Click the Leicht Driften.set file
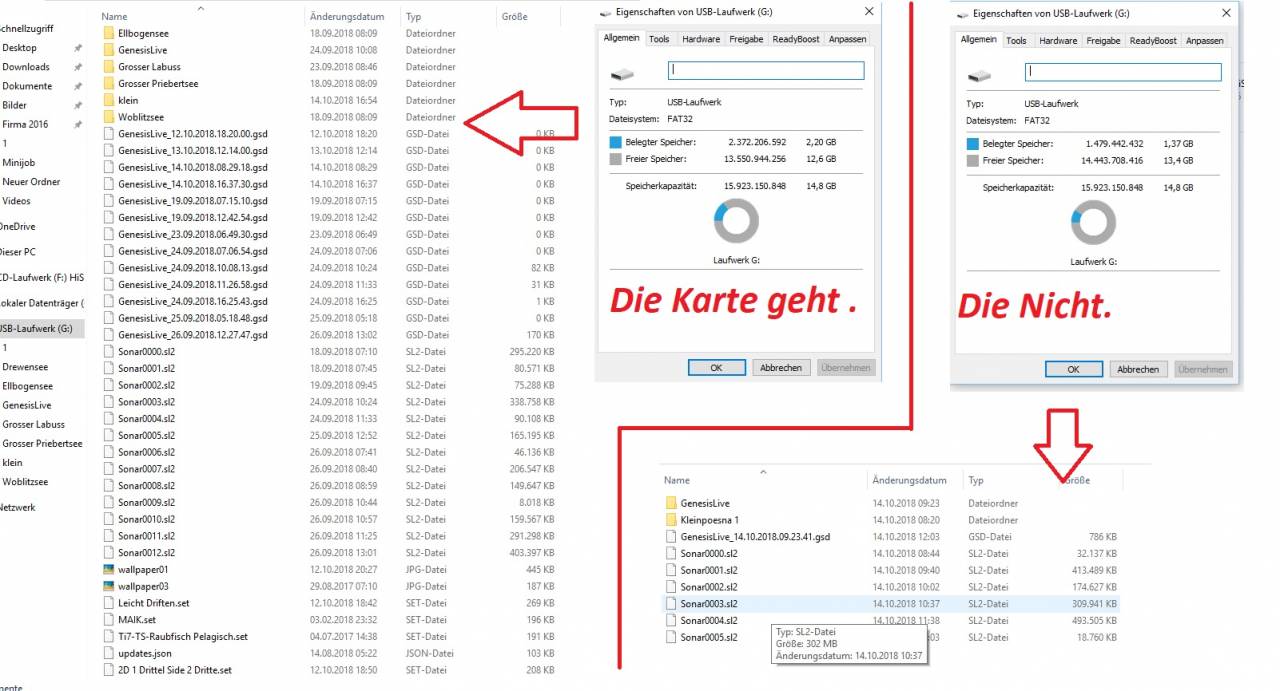The width and height of the screenshot is (1280, 691). pos(153,603)
